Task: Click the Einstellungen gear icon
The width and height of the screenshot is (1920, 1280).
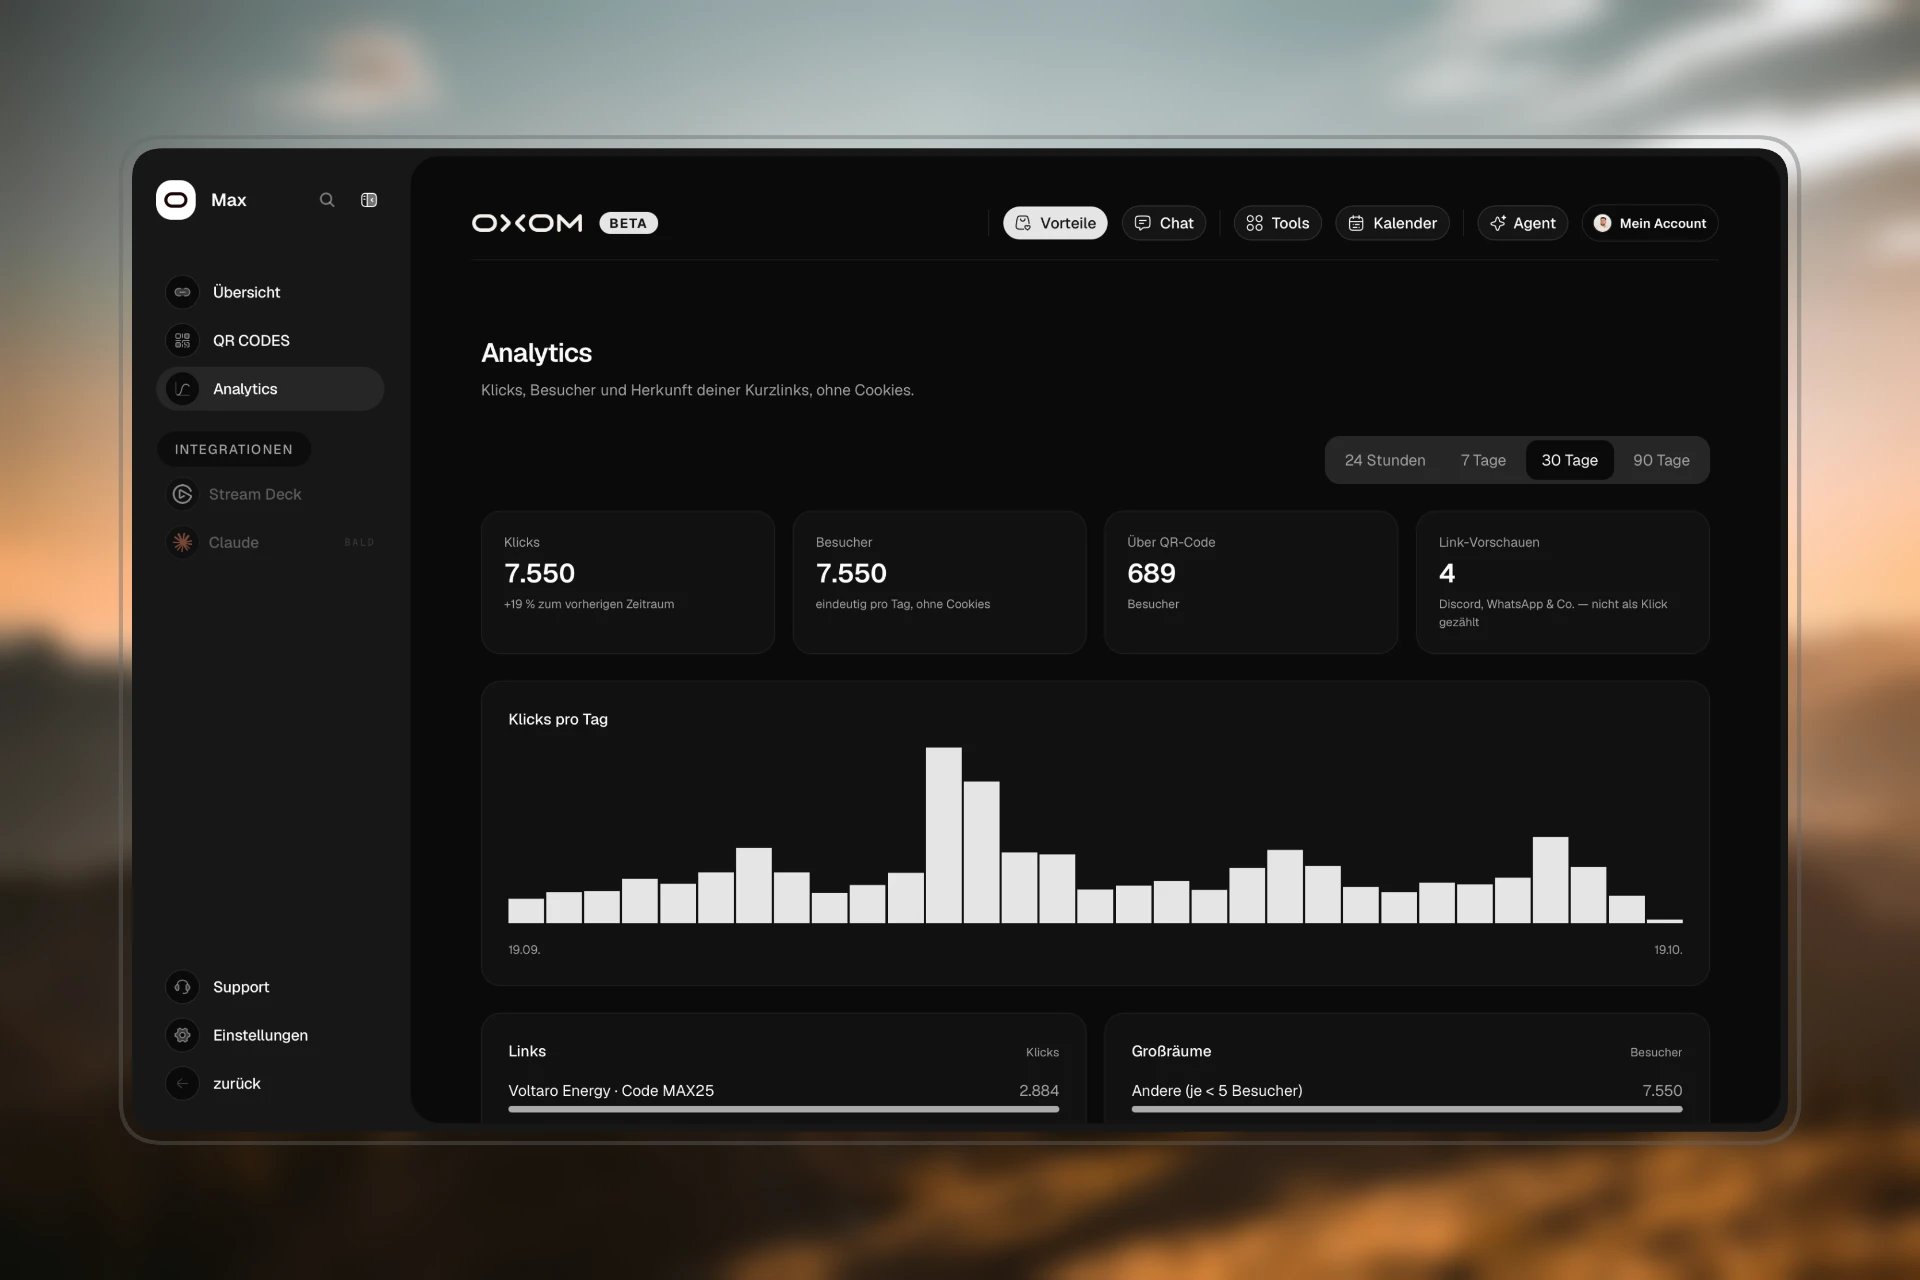Action: [182, 1035]
